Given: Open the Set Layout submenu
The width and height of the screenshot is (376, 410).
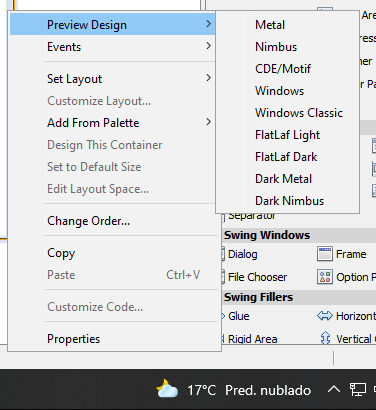Looking at the screenshot, I should point(112,79).
